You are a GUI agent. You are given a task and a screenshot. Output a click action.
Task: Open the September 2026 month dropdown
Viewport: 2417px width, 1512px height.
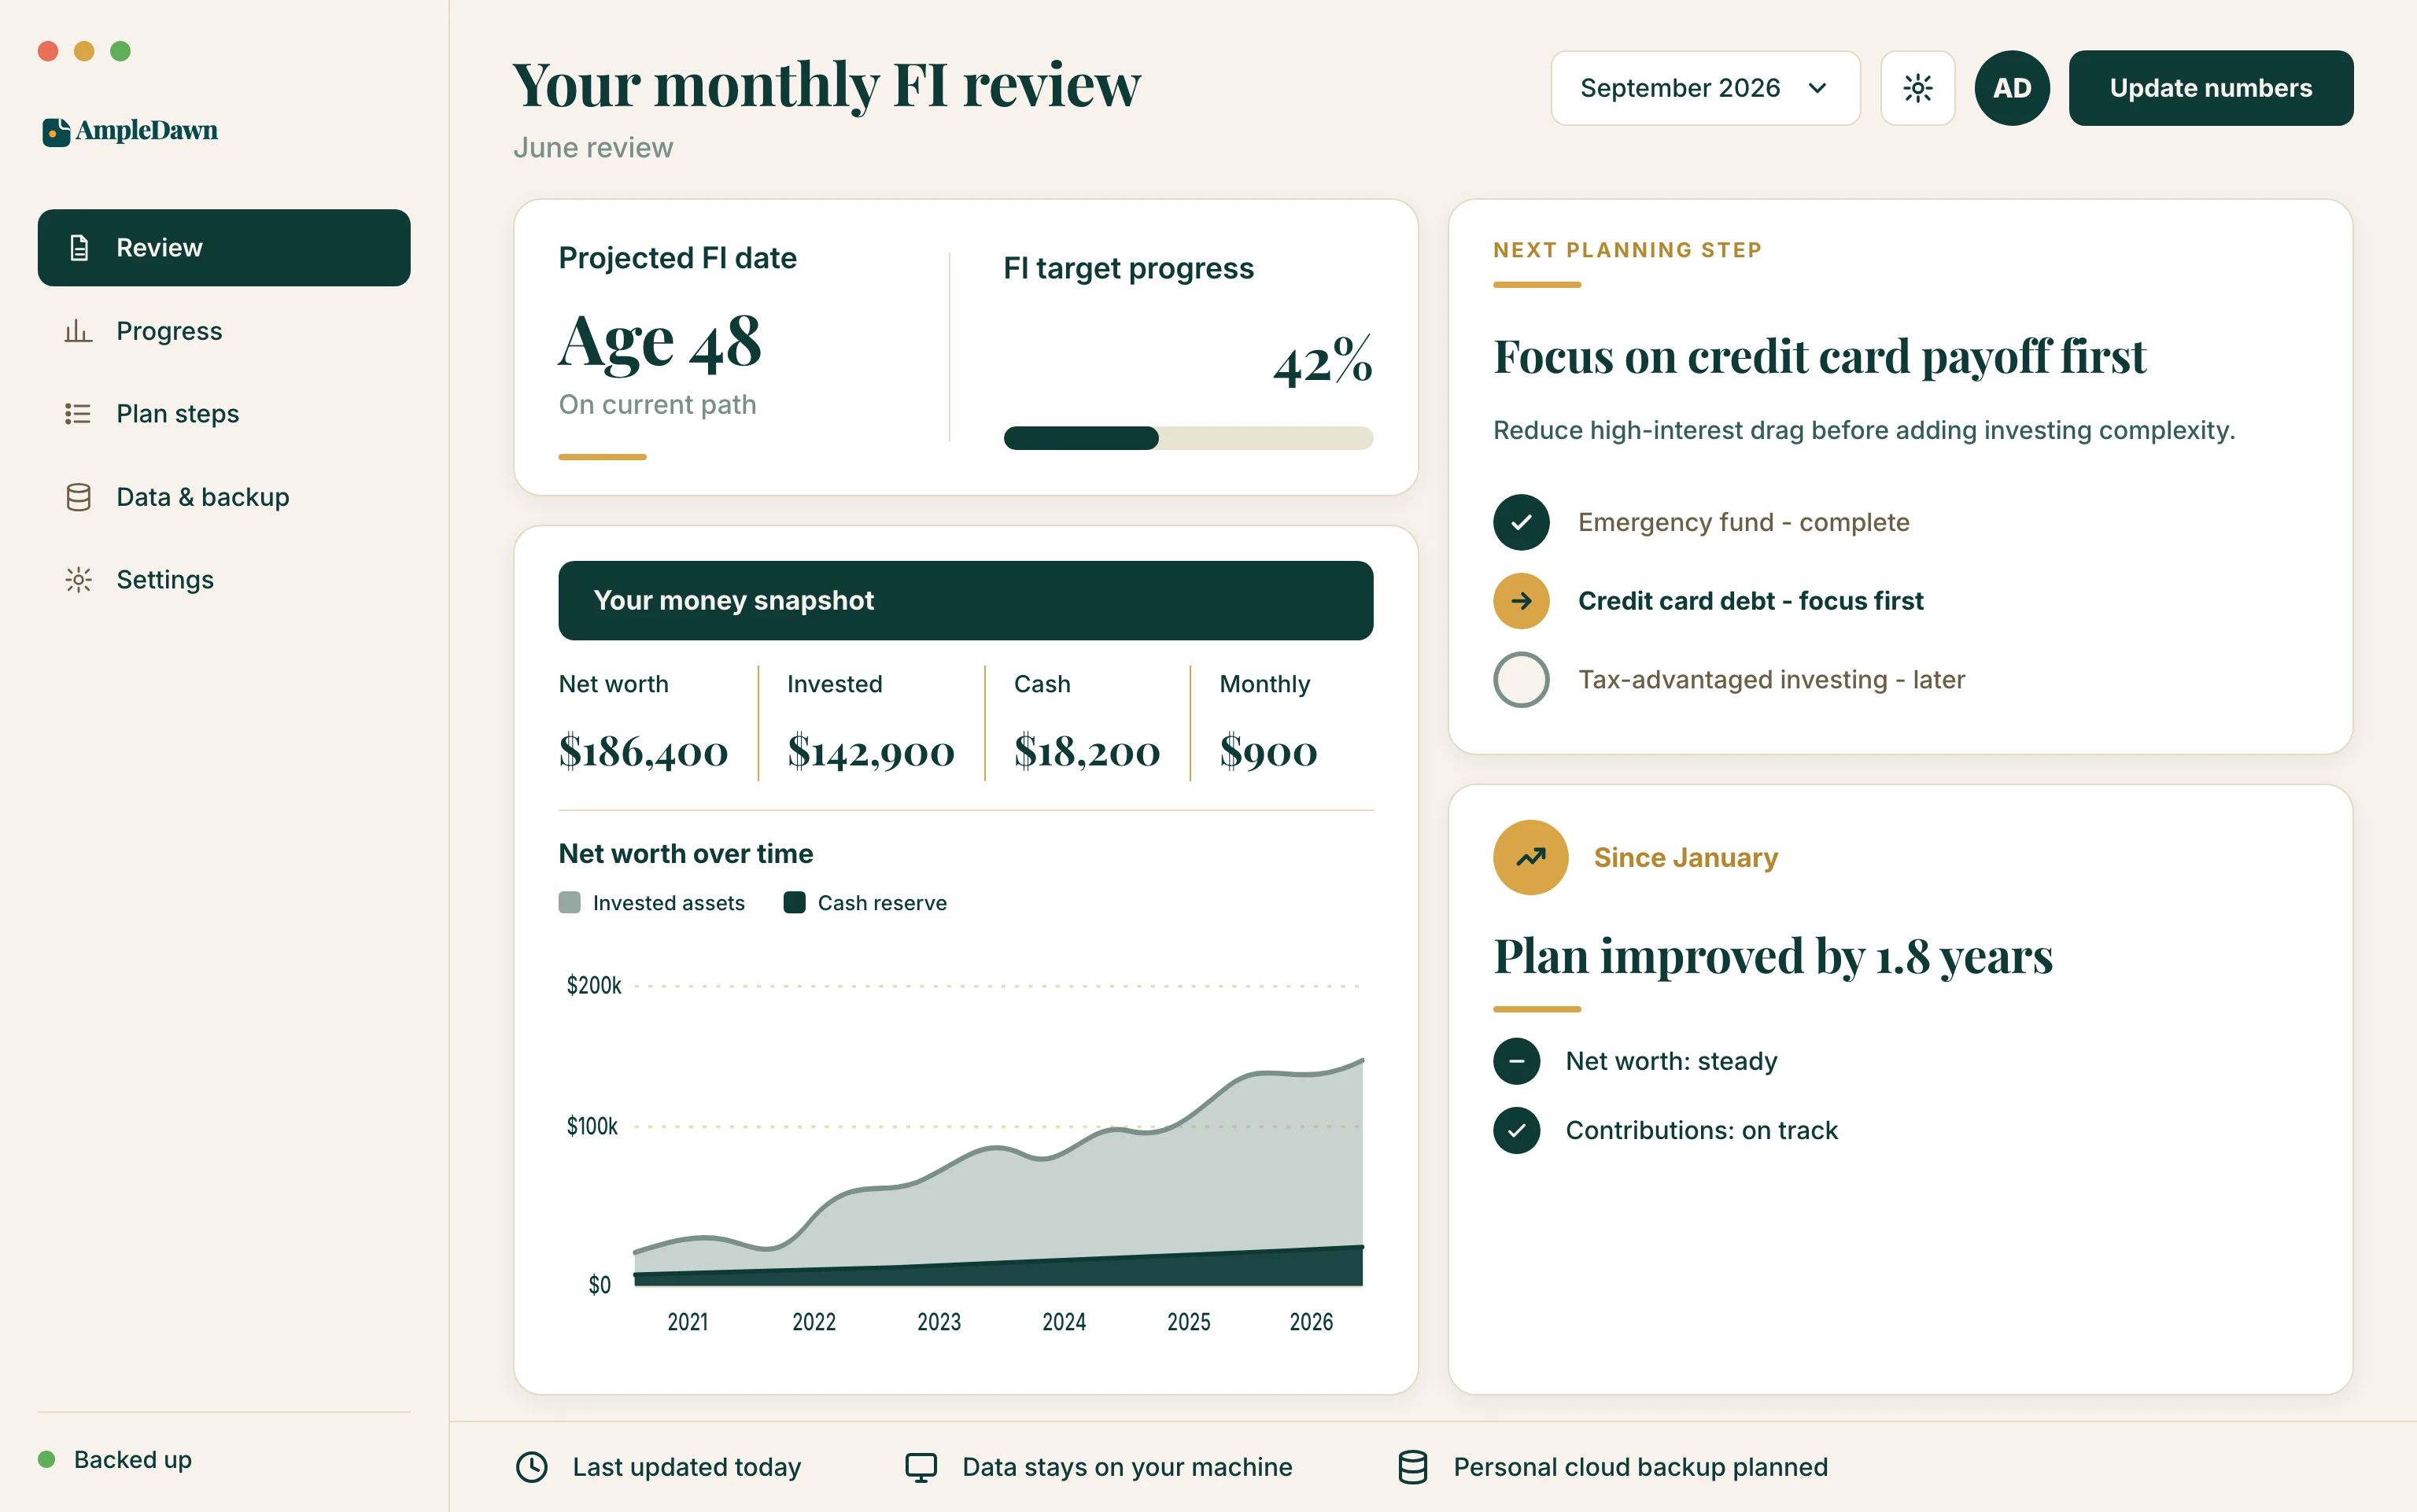[1705, 88]
